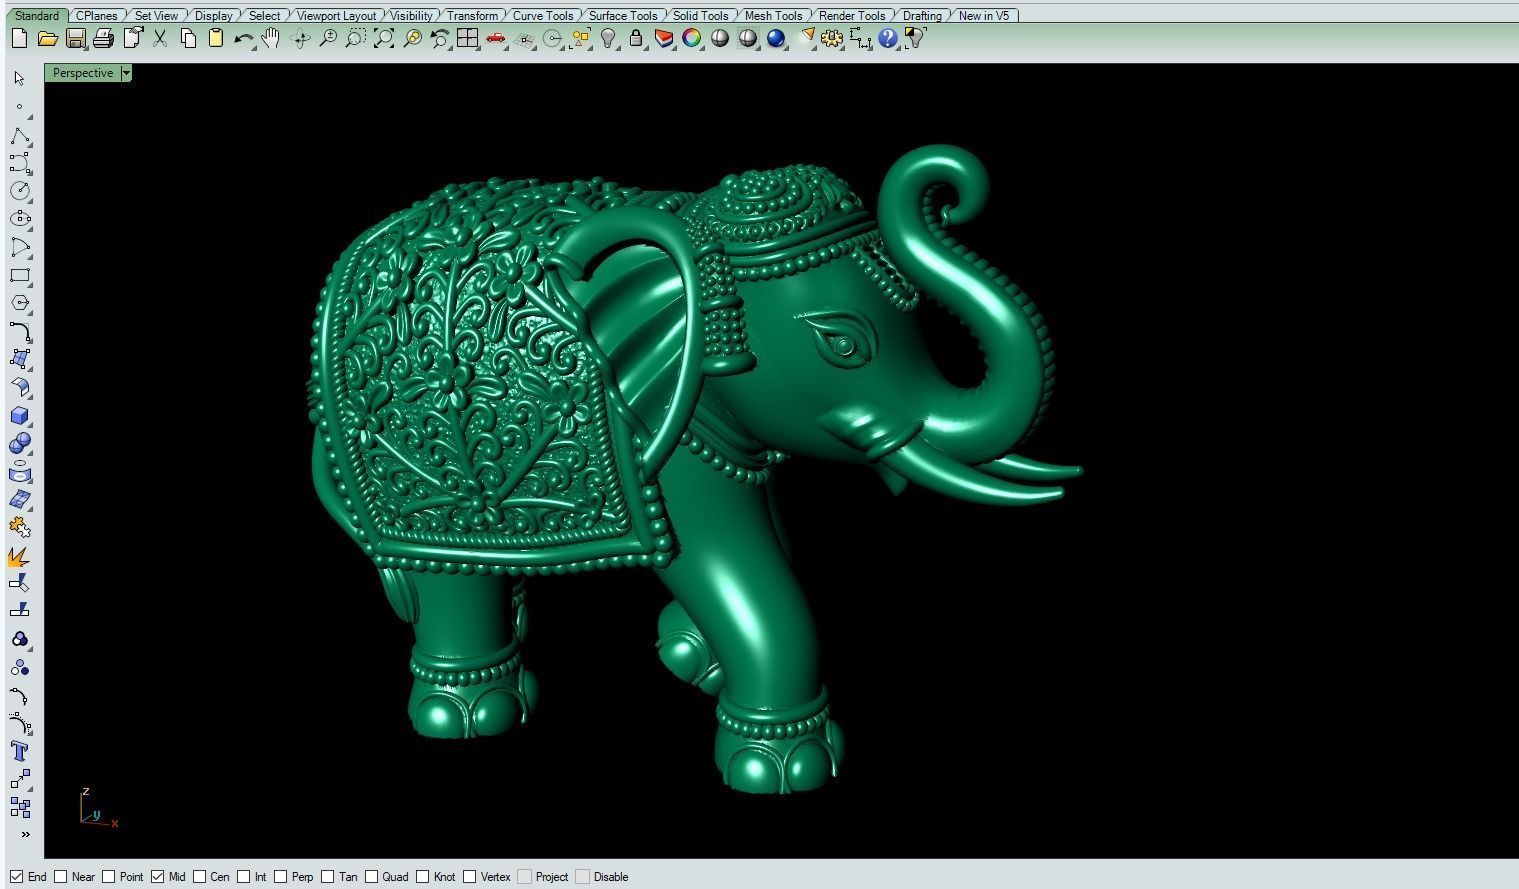
Task: Open the Display toolbar tab
Action: pos(213,16)
